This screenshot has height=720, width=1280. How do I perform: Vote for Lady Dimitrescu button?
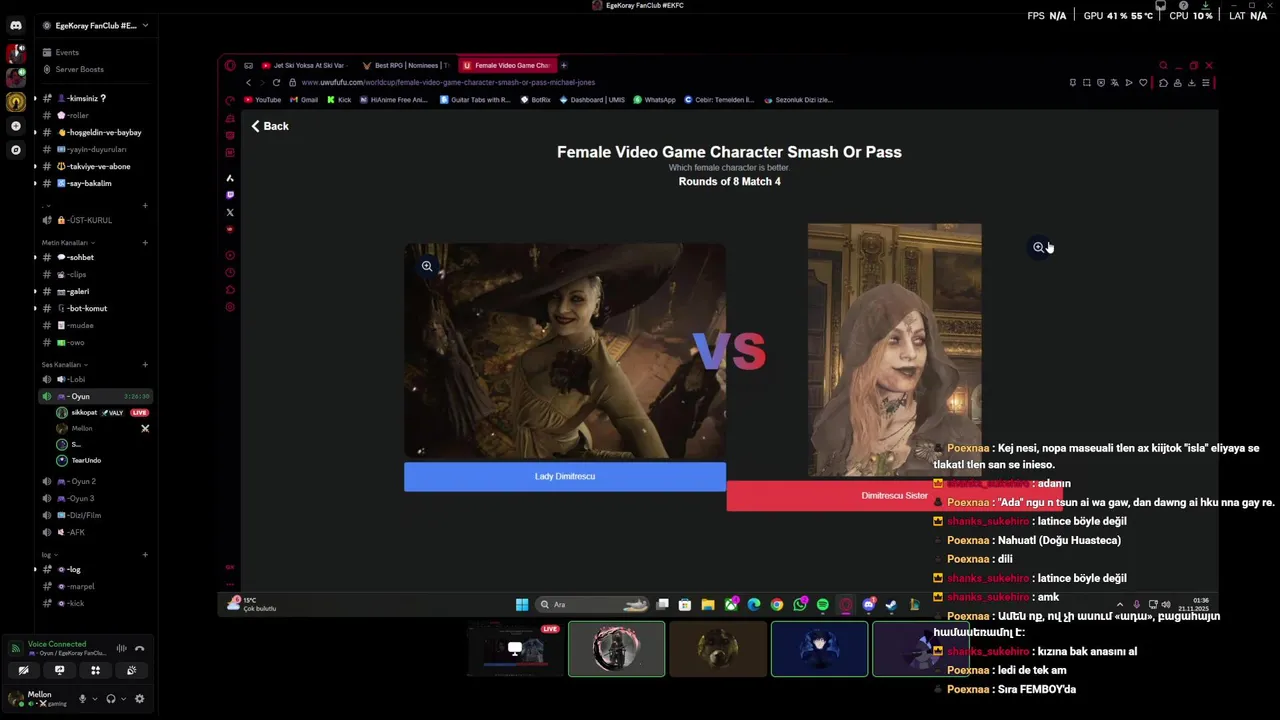tap(565, 476)
